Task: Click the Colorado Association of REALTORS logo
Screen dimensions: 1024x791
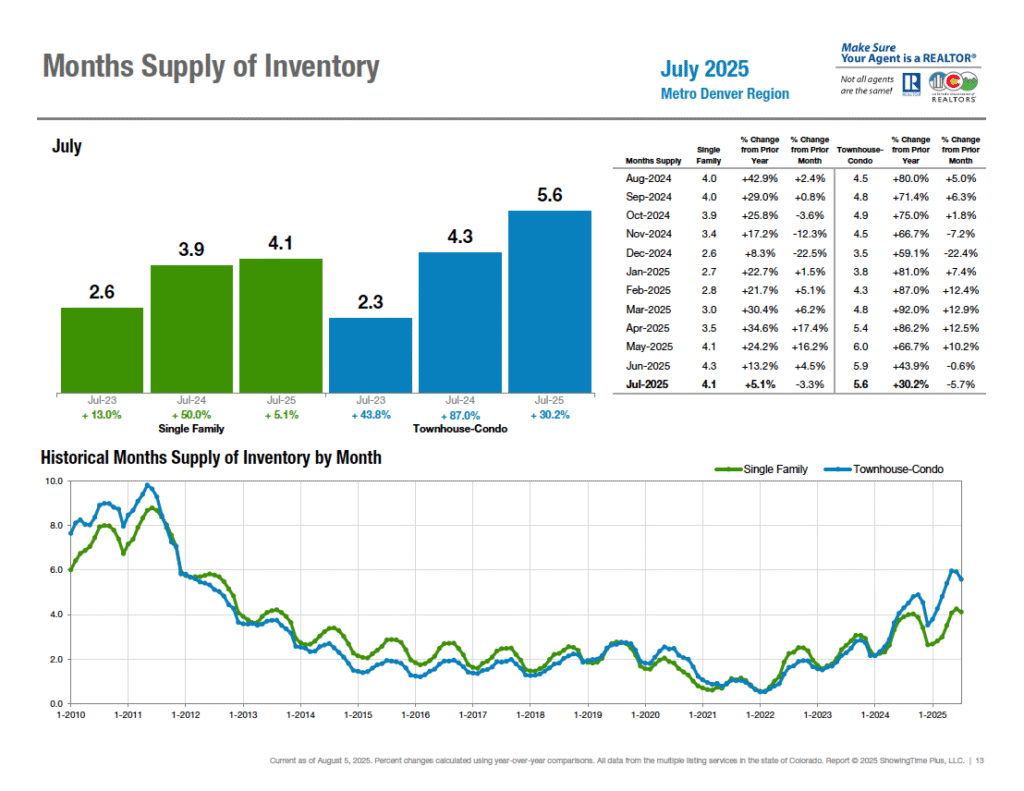Action: 953,88
